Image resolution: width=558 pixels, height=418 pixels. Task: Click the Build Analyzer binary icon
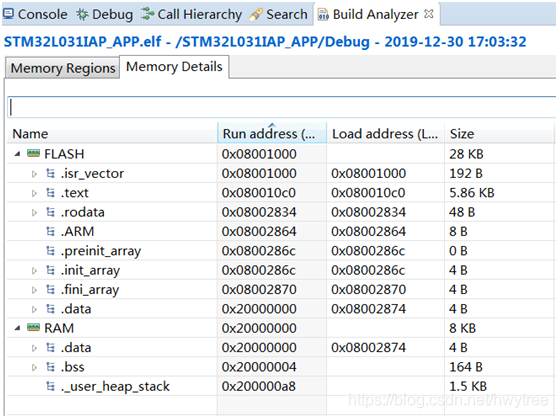tap(323, 15)
